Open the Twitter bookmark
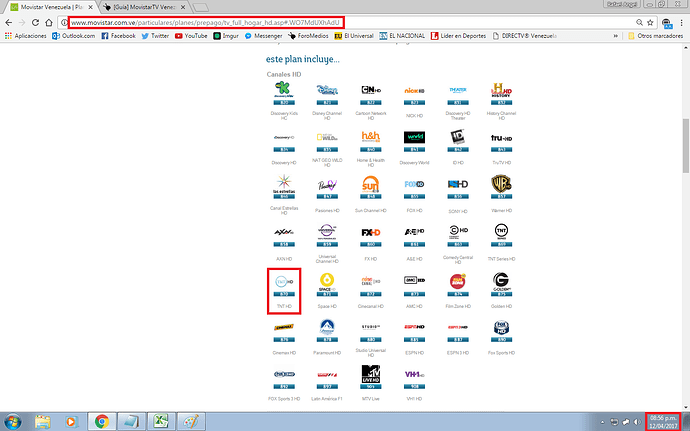 coord(155,36)
